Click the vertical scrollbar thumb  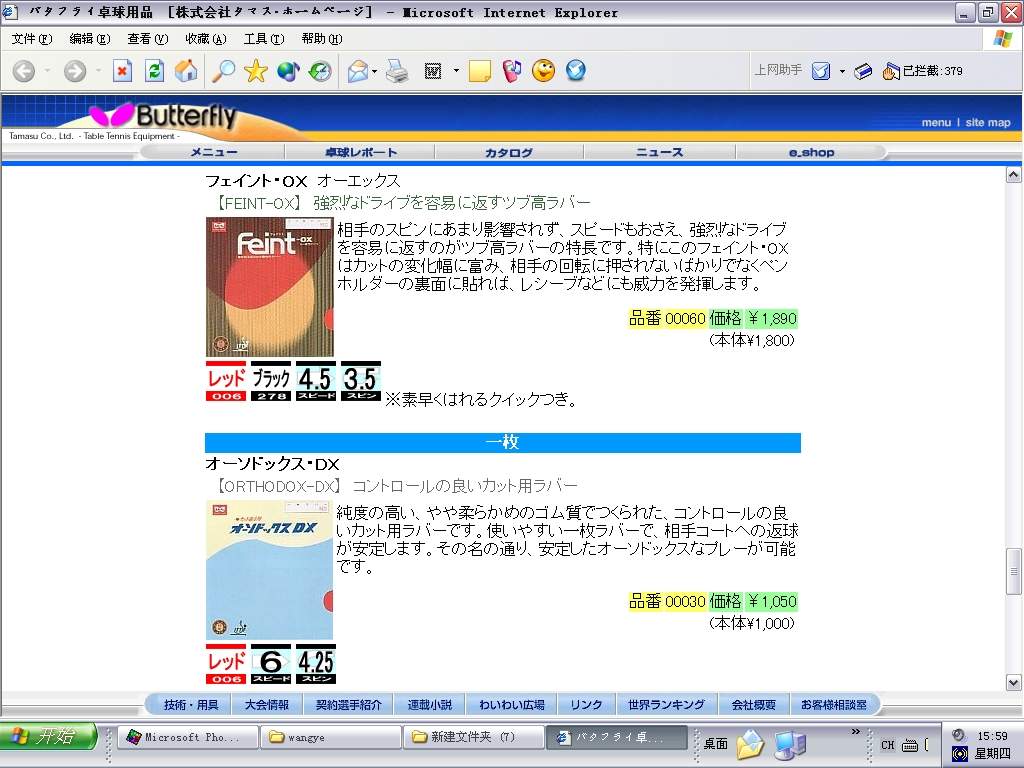1013,571
